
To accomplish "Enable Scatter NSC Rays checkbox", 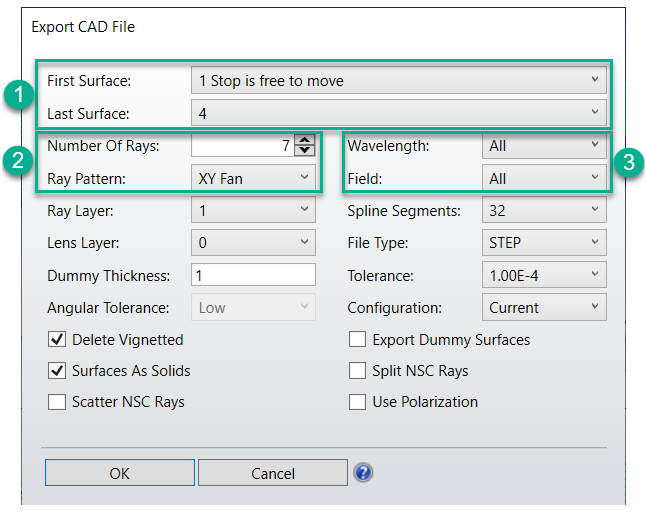I will coord(57,402).
